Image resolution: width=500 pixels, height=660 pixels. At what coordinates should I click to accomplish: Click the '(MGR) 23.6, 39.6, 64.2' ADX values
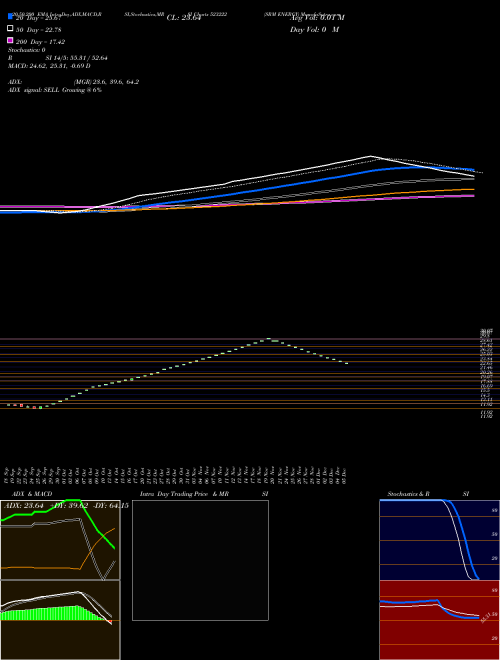[106, 82]
